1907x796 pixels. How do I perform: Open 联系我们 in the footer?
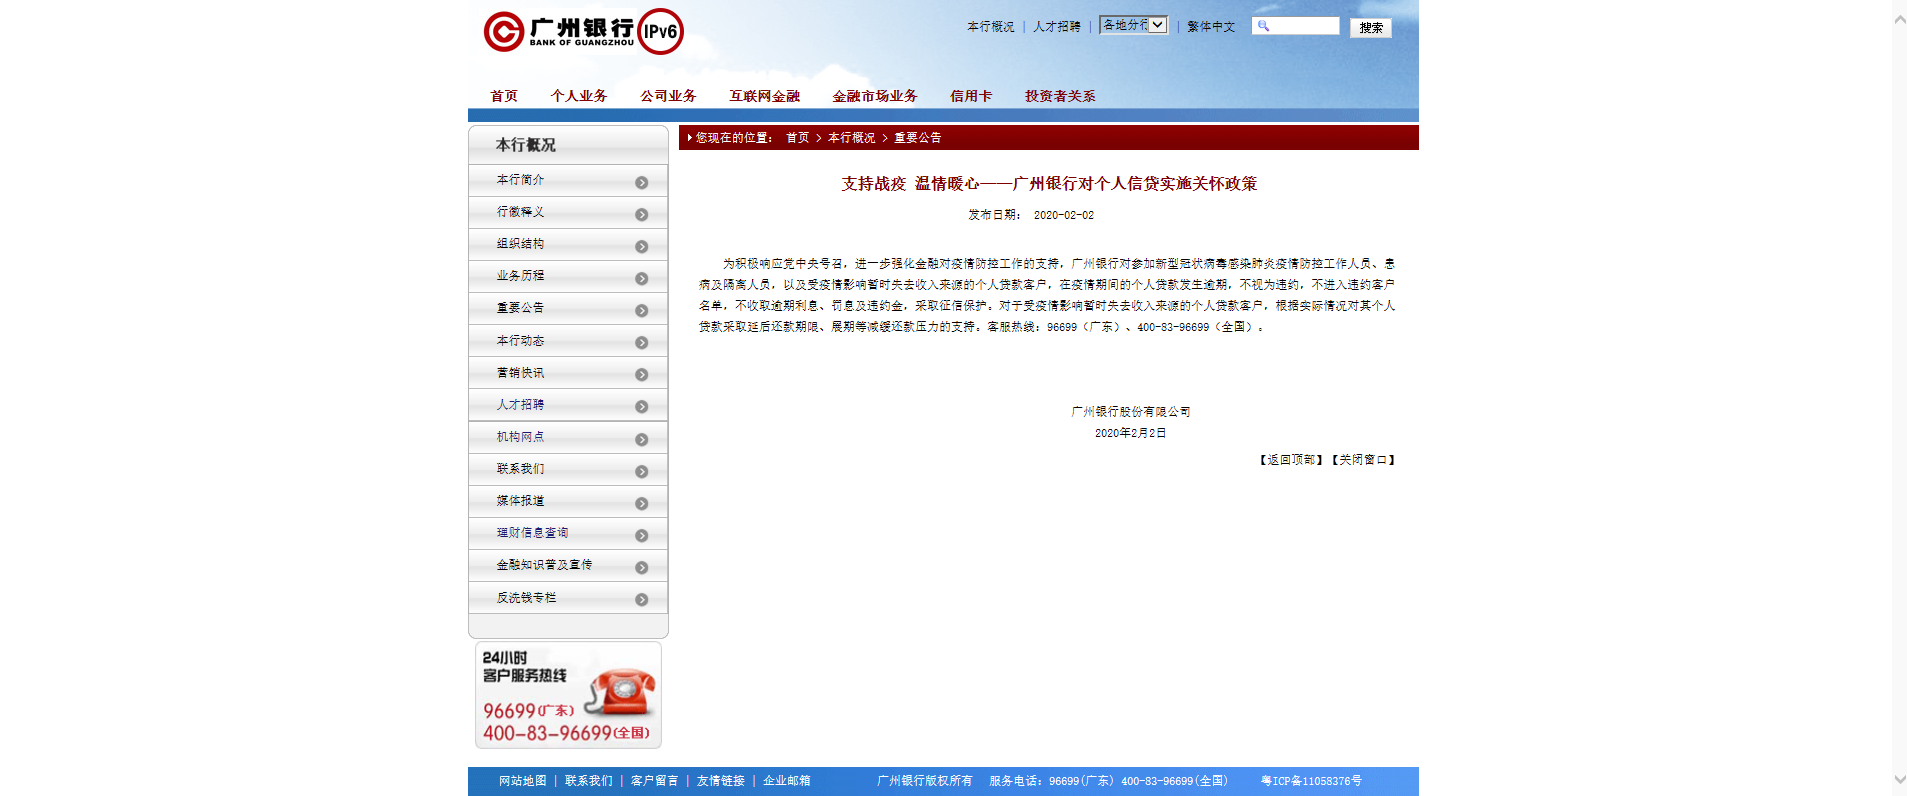(589, 781)
